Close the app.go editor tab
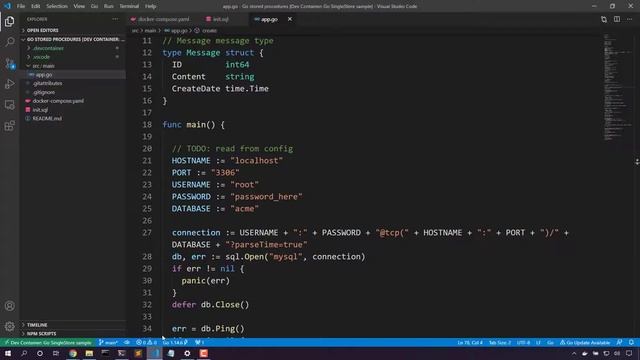The width and height of the screenshot is (640, 360). pyautogui.click(x=290, y=19)
